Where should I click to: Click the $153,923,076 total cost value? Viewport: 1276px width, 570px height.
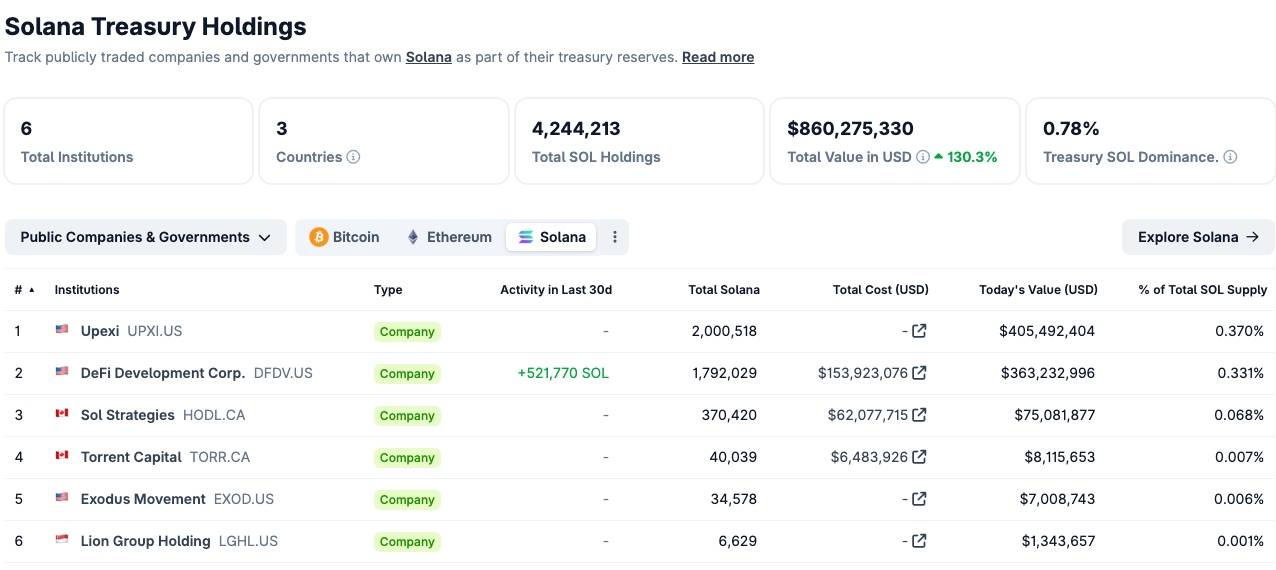863,373
